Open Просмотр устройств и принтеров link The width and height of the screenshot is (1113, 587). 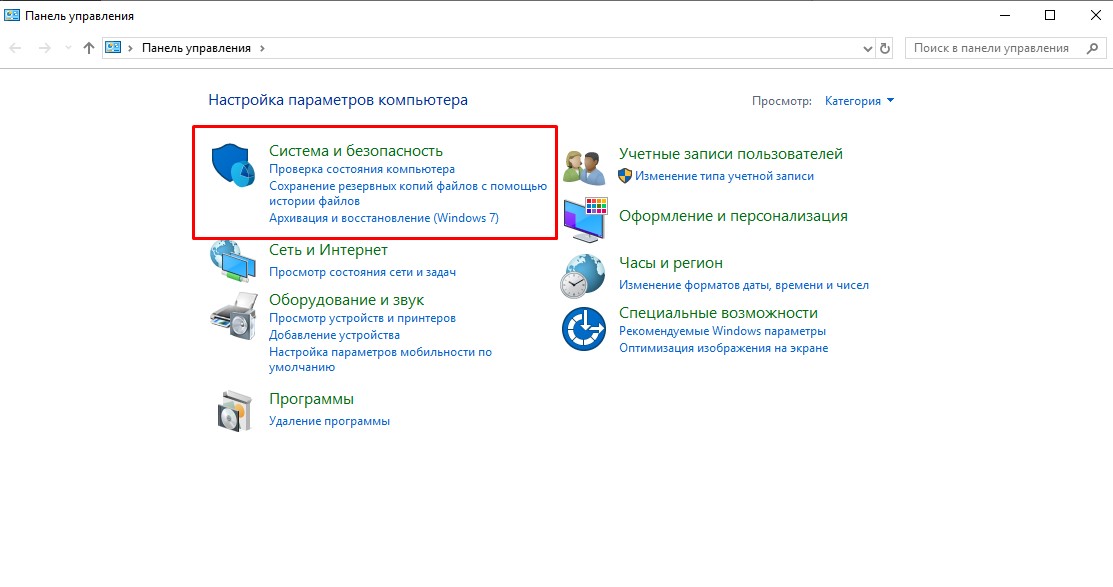[362, 318]
